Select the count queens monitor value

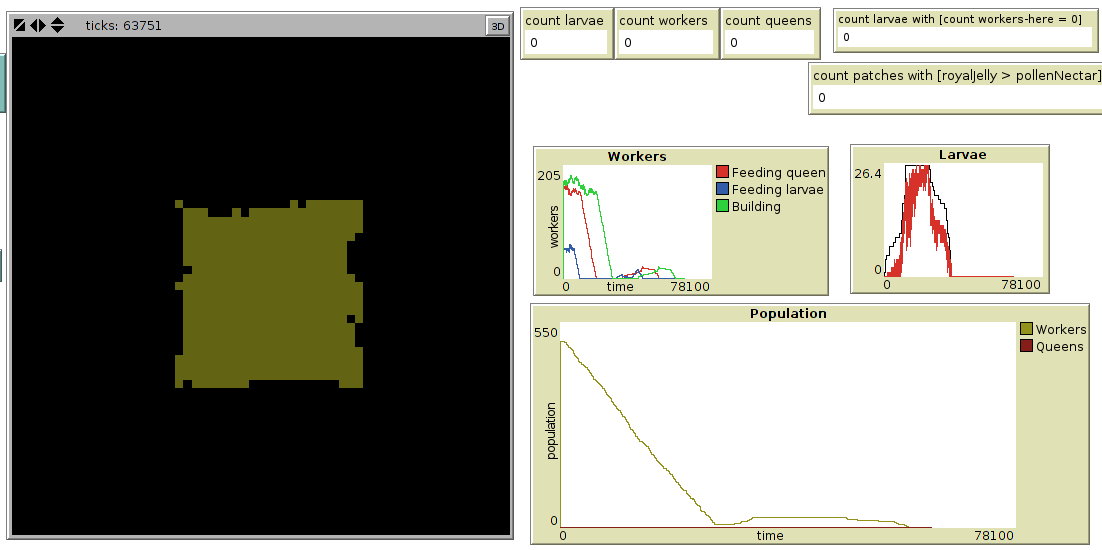tap(768, 43)
